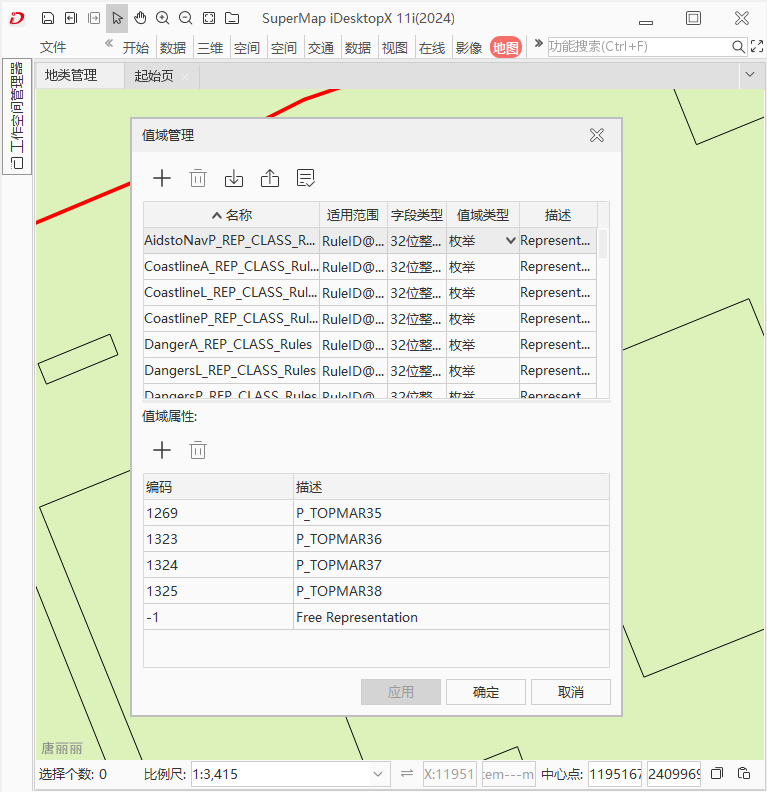Select the Pan hand tool
This screenshot has width=767, height=792.
(x=140, y=18)
